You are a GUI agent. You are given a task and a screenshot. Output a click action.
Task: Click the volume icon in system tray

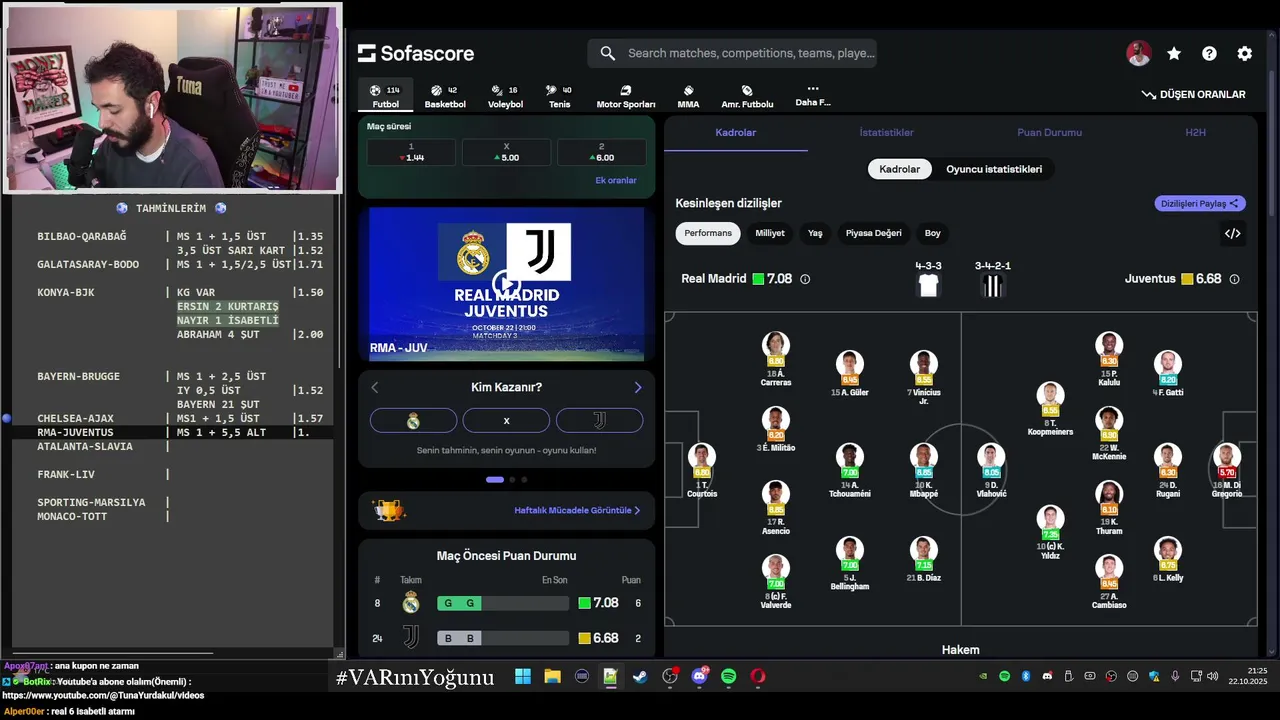[x=1212, y=676]
